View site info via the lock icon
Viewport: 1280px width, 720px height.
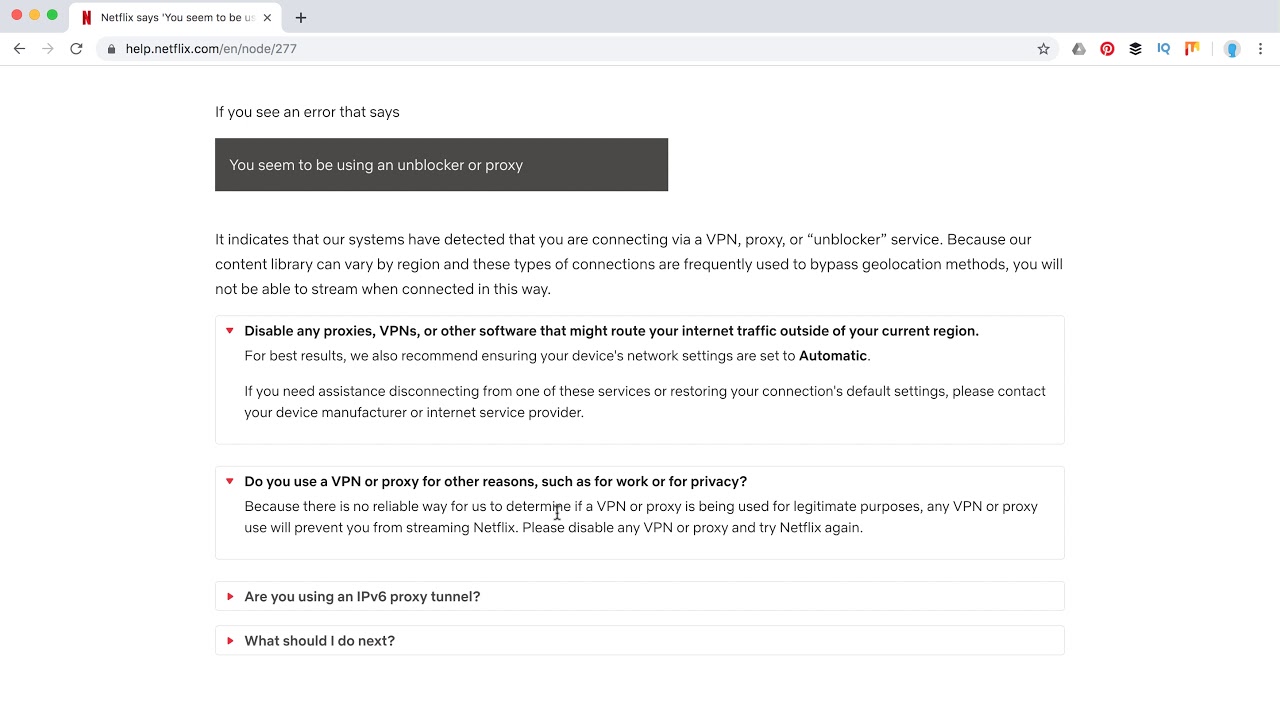tap(111, 49)
